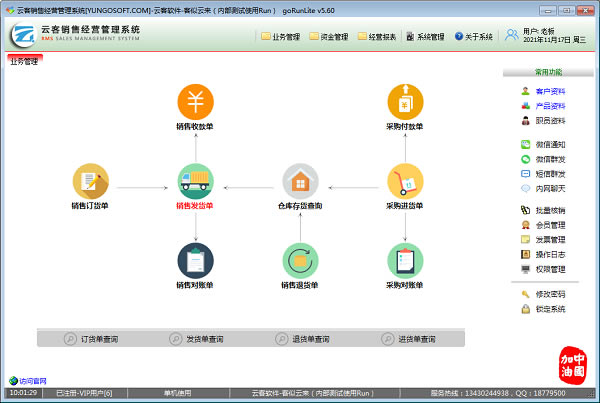600x403 pixels.
Task: Open the 经营报表 top menu
Action: coord(377,37)
